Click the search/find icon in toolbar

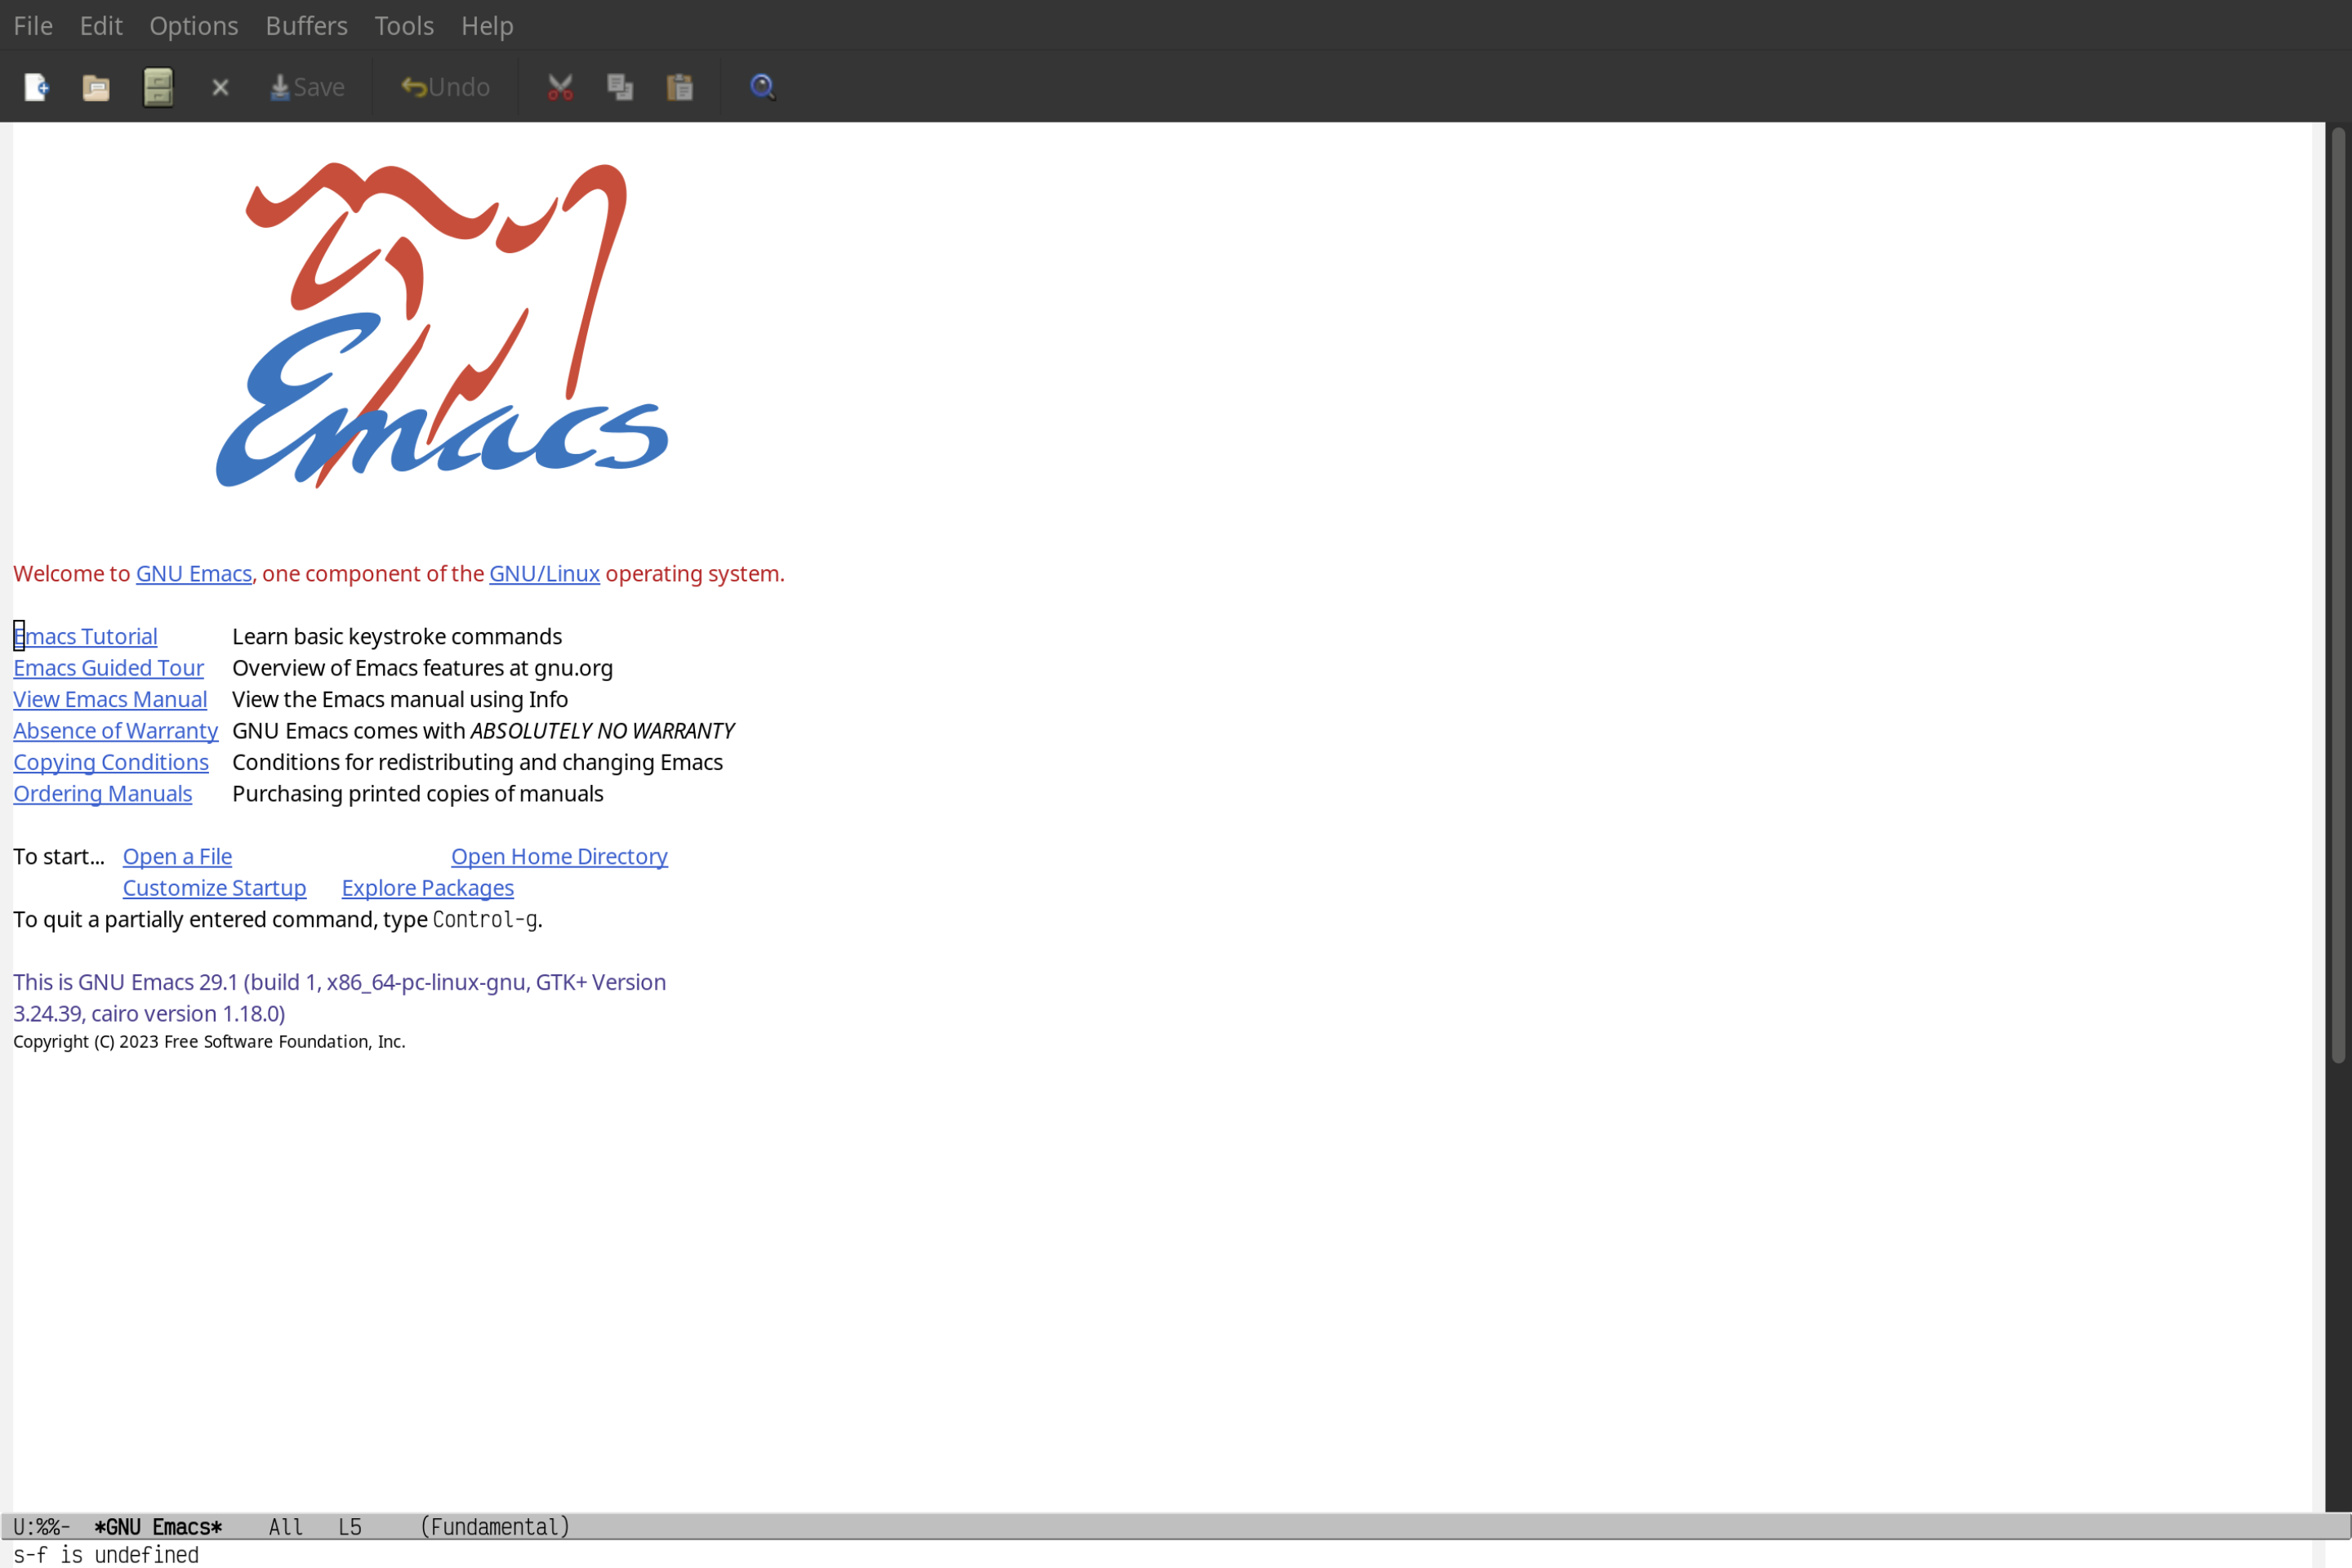coord(761,86)
